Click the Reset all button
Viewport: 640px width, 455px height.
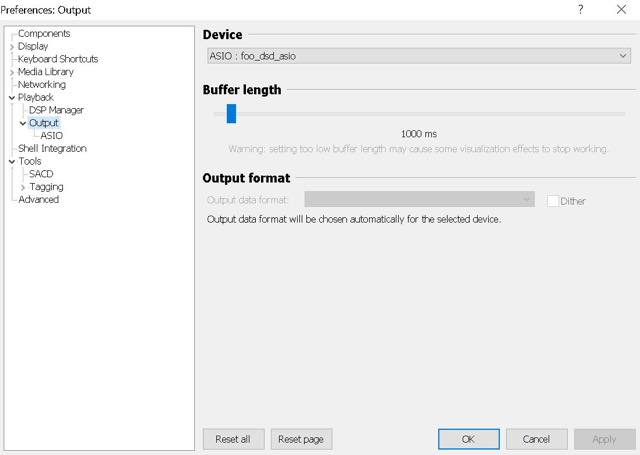pos(233,439)
